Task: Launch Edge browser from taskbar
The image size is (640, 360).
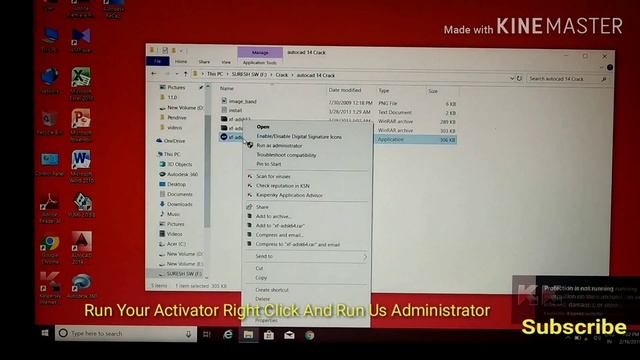Action: point(228,335)
